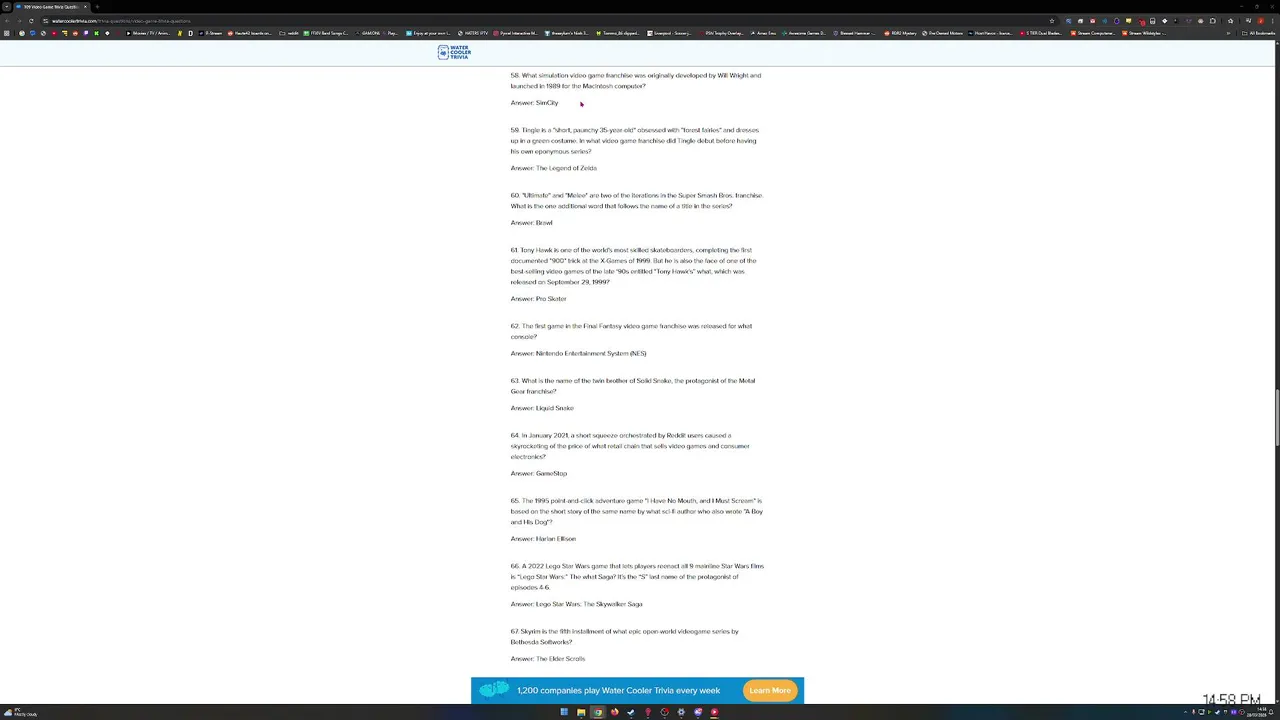
Task: Open File Explorer from the taskbar
Action: click(x=581, y=712)
